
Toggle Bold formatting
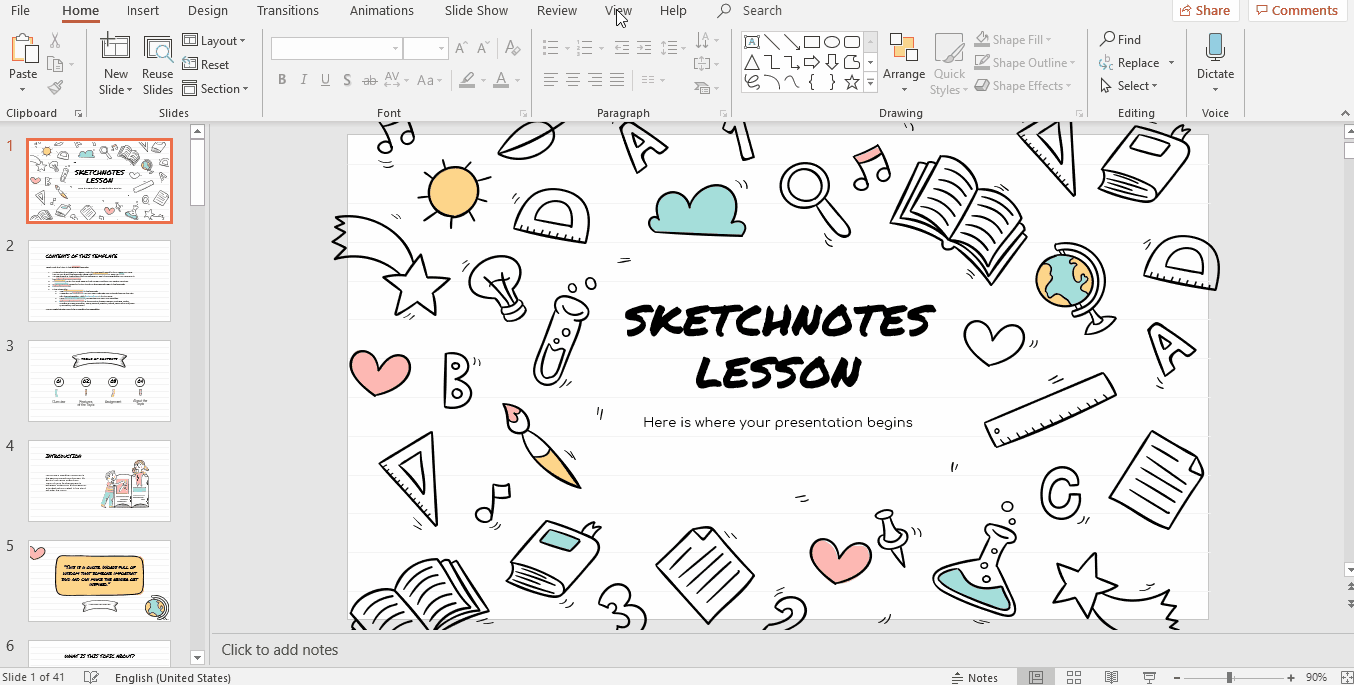(281, 79)
